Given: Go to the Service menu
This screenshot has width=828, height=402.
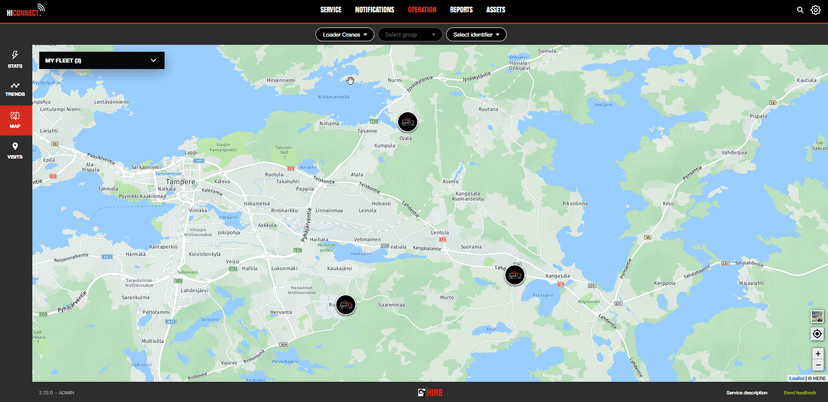Looking at the screenshot, I should point(331,10).
